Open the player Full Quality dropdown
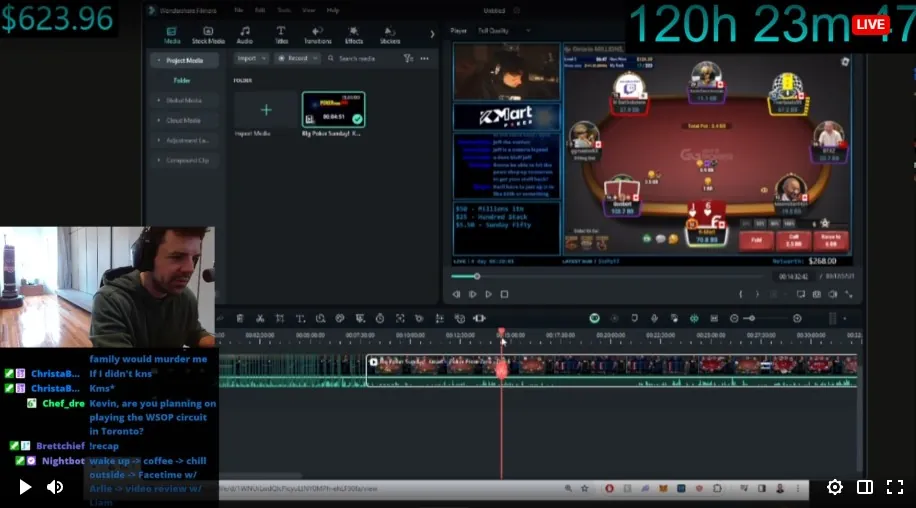 (504, 31)
